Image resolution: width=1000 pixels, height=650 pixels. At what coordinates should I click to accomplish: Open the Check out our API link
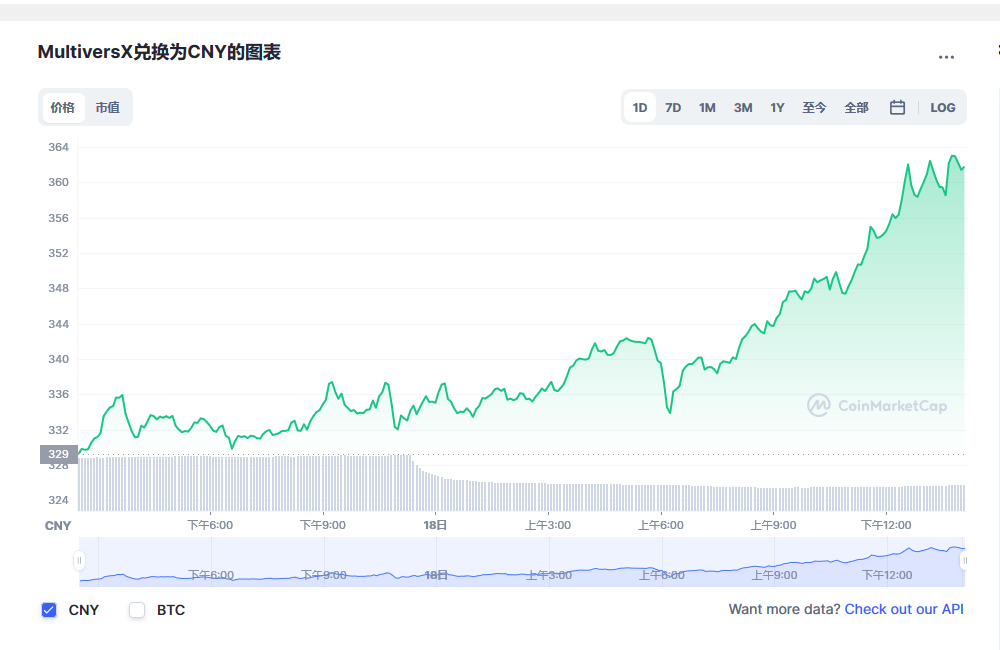click(x=904, y=609)
